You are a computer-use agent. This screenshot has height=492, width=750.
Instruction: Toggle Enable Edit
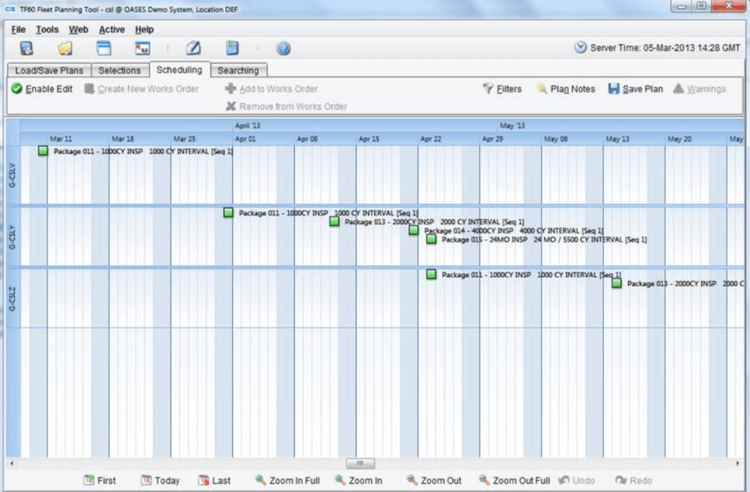(x=42, y=89)
